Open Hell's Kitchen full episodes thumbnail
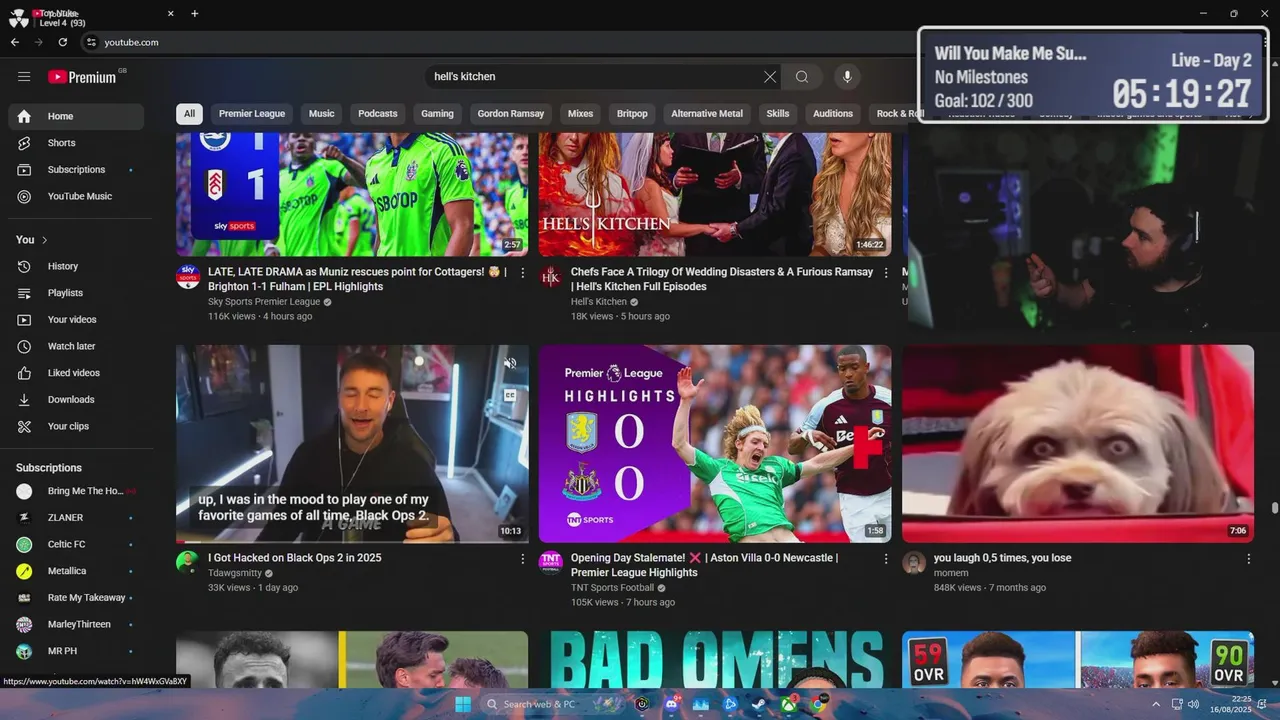The width and height of the screenshot is (1280, 720). tap(715, 195)
